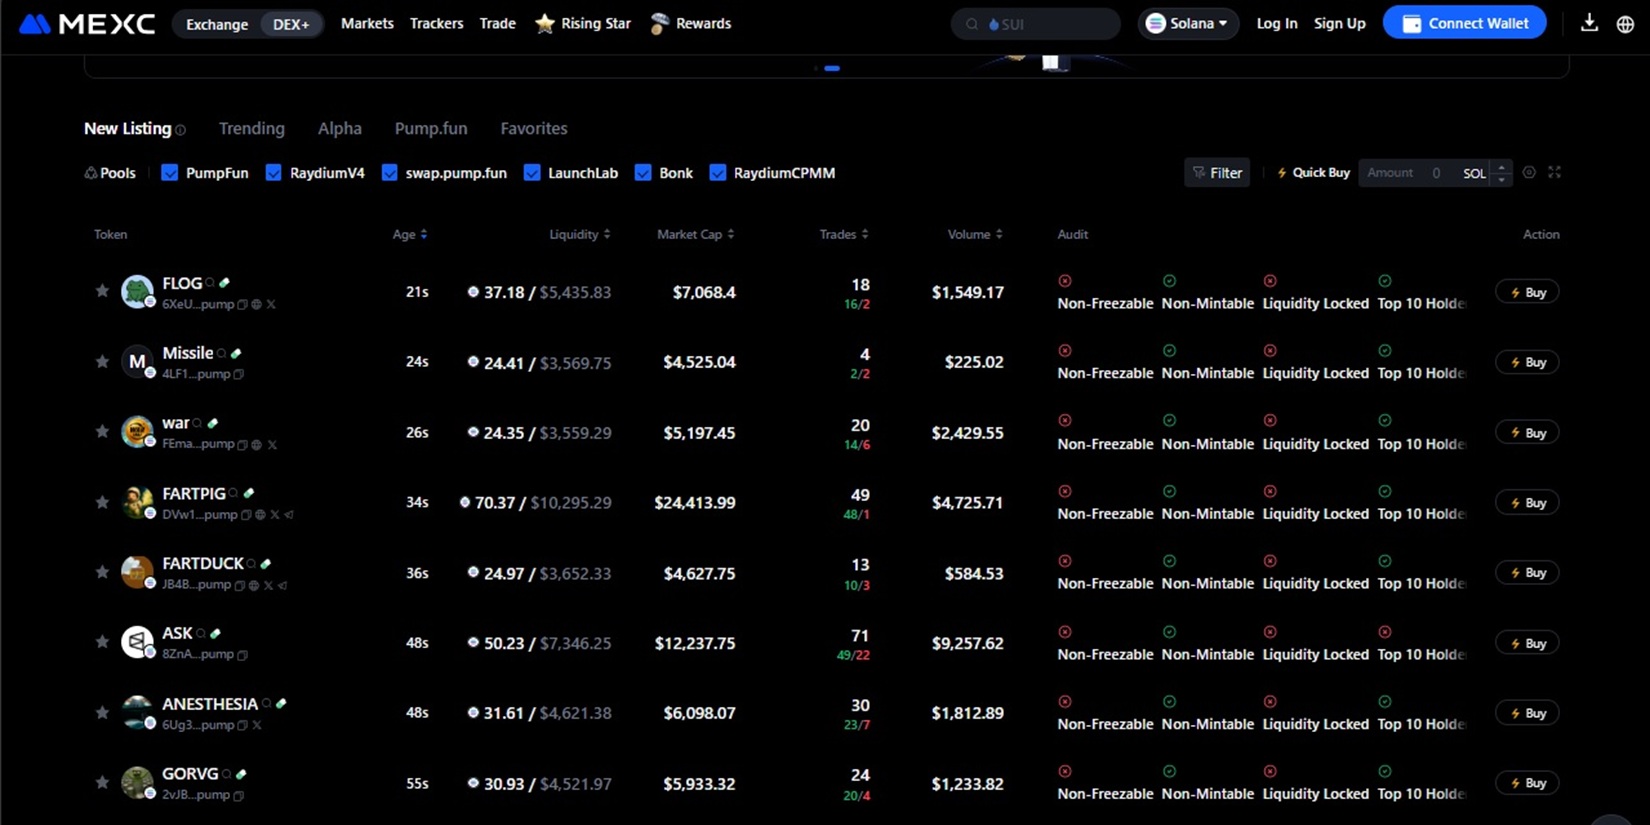Star the ANESTHESIA token
The image size is (1650, 825).
pos(102,712)
